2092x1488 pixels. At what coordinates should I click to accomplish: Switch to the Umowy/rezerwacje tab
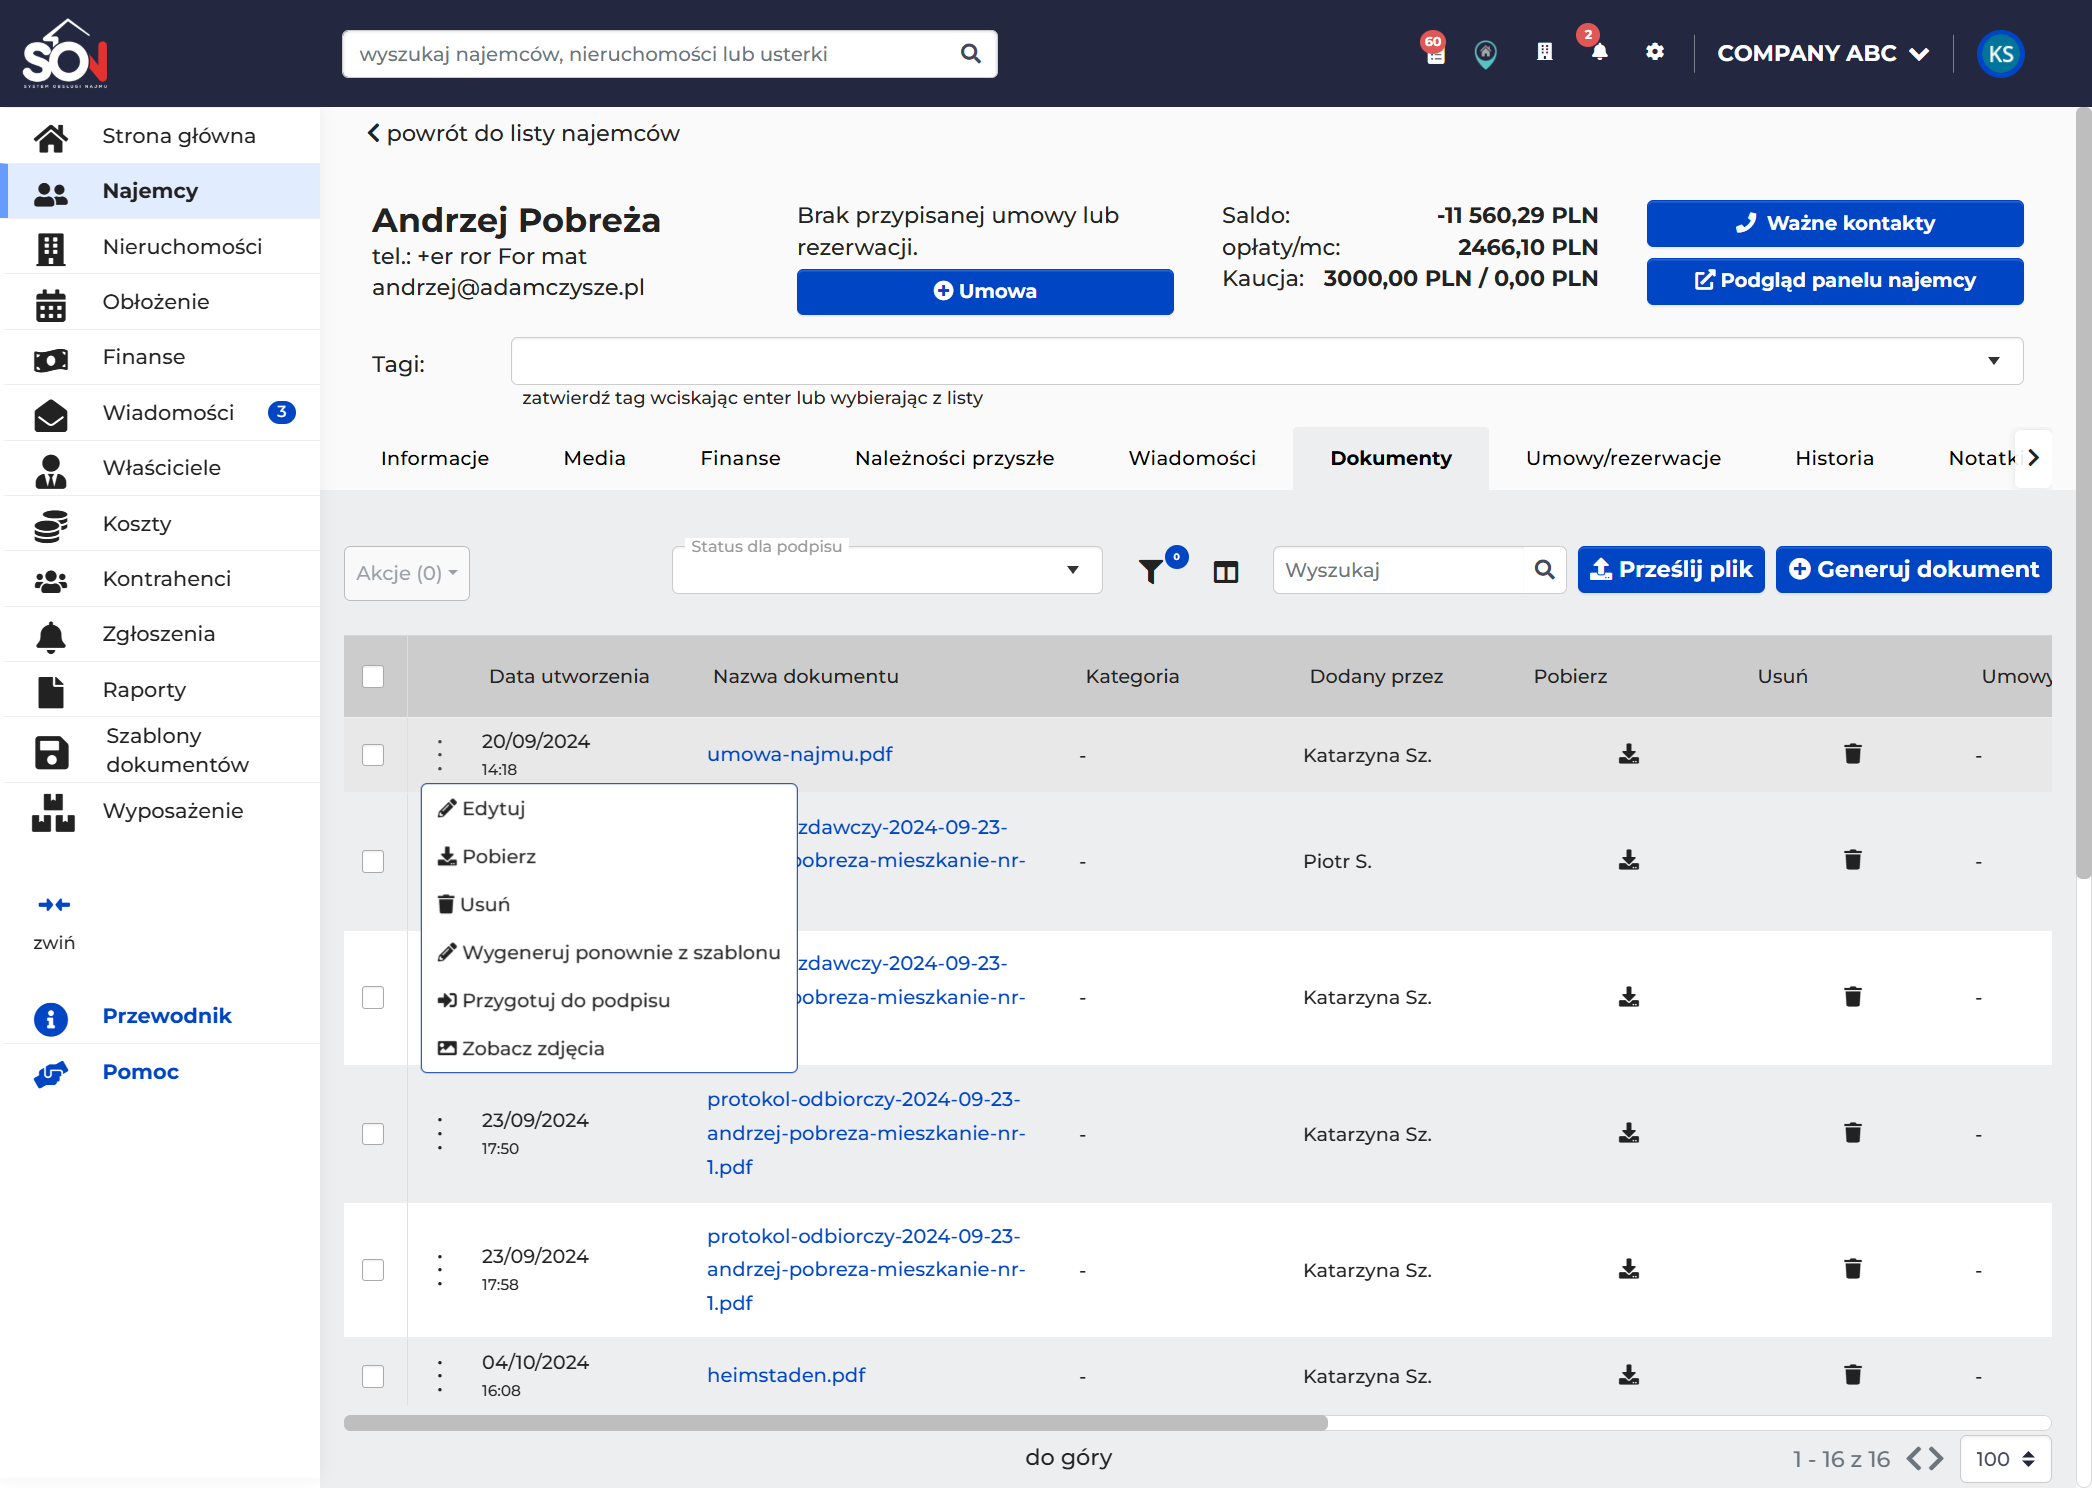click(1623, 458)
